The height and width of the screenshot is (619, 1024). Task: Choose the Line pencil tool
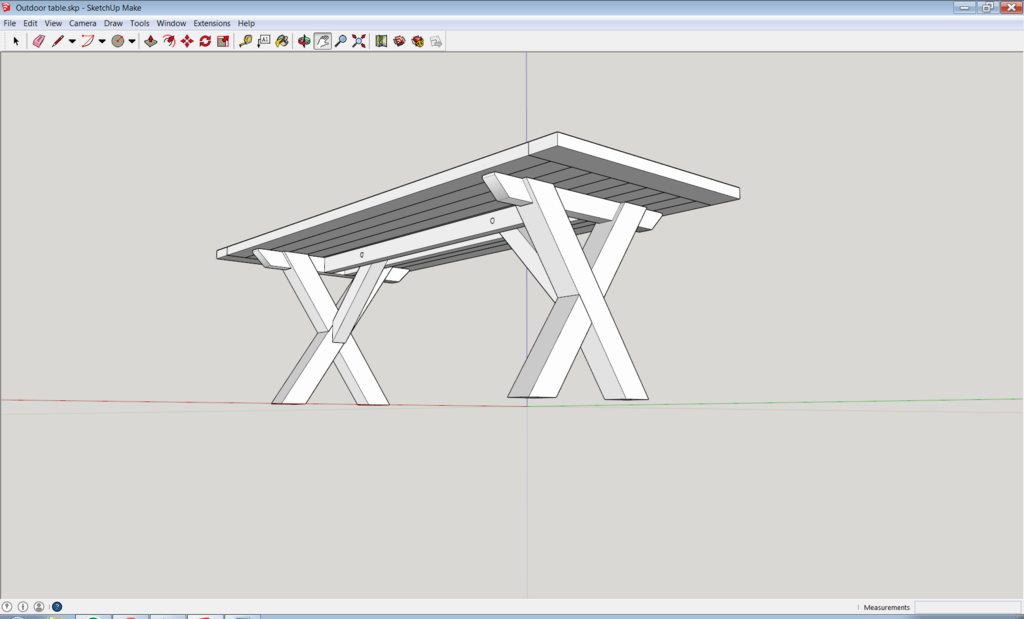[57, 41]
